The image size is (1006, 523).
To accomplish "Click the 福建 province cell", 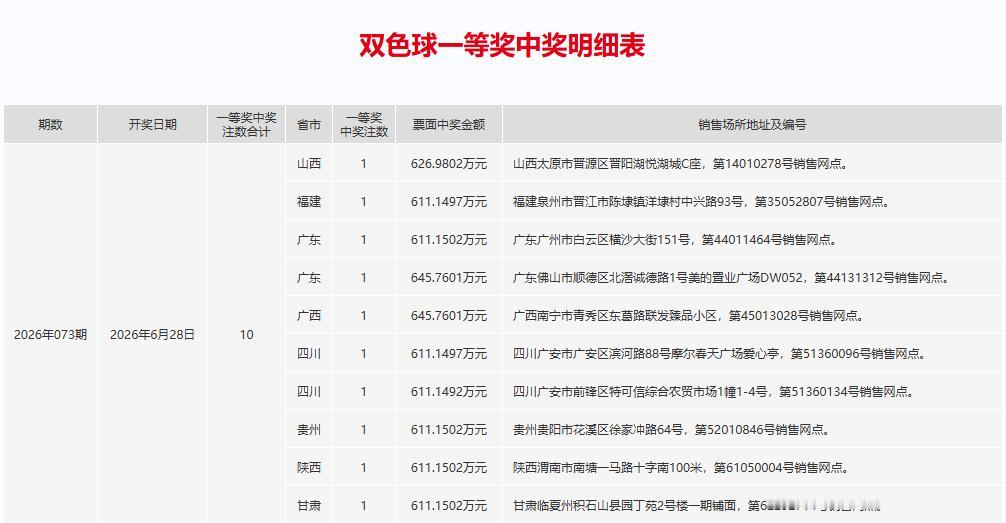I will point(309,201).
